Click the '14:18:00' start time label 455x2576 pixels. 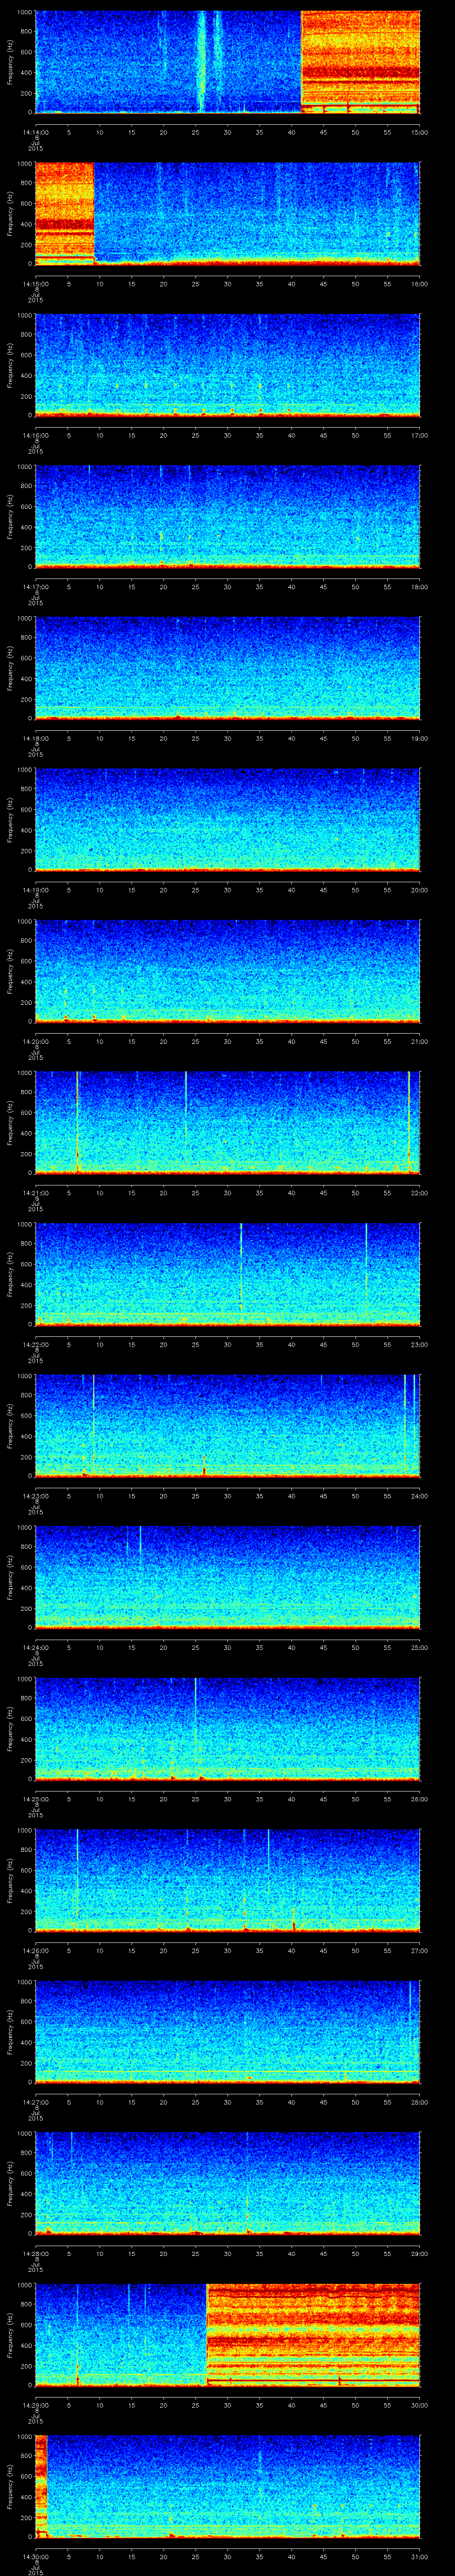35,738
